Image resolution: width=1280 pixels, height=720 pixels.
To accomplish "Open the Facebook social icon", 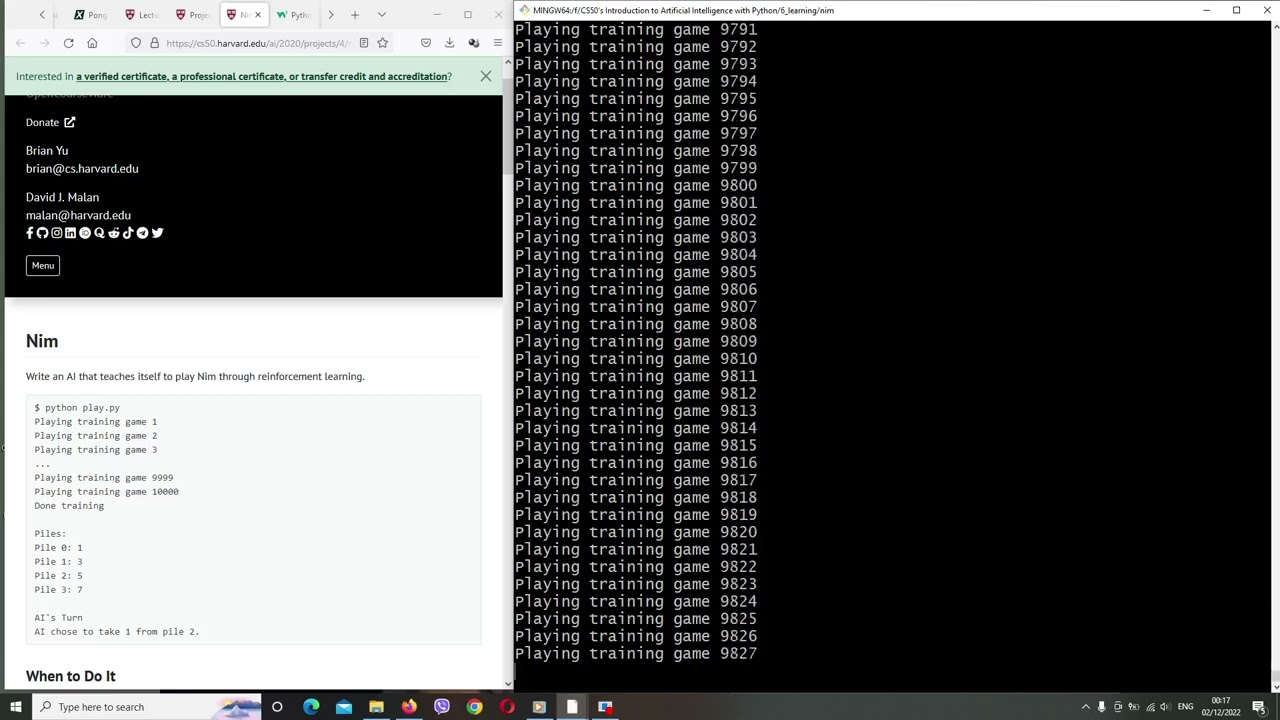I will tap(30, 233).
